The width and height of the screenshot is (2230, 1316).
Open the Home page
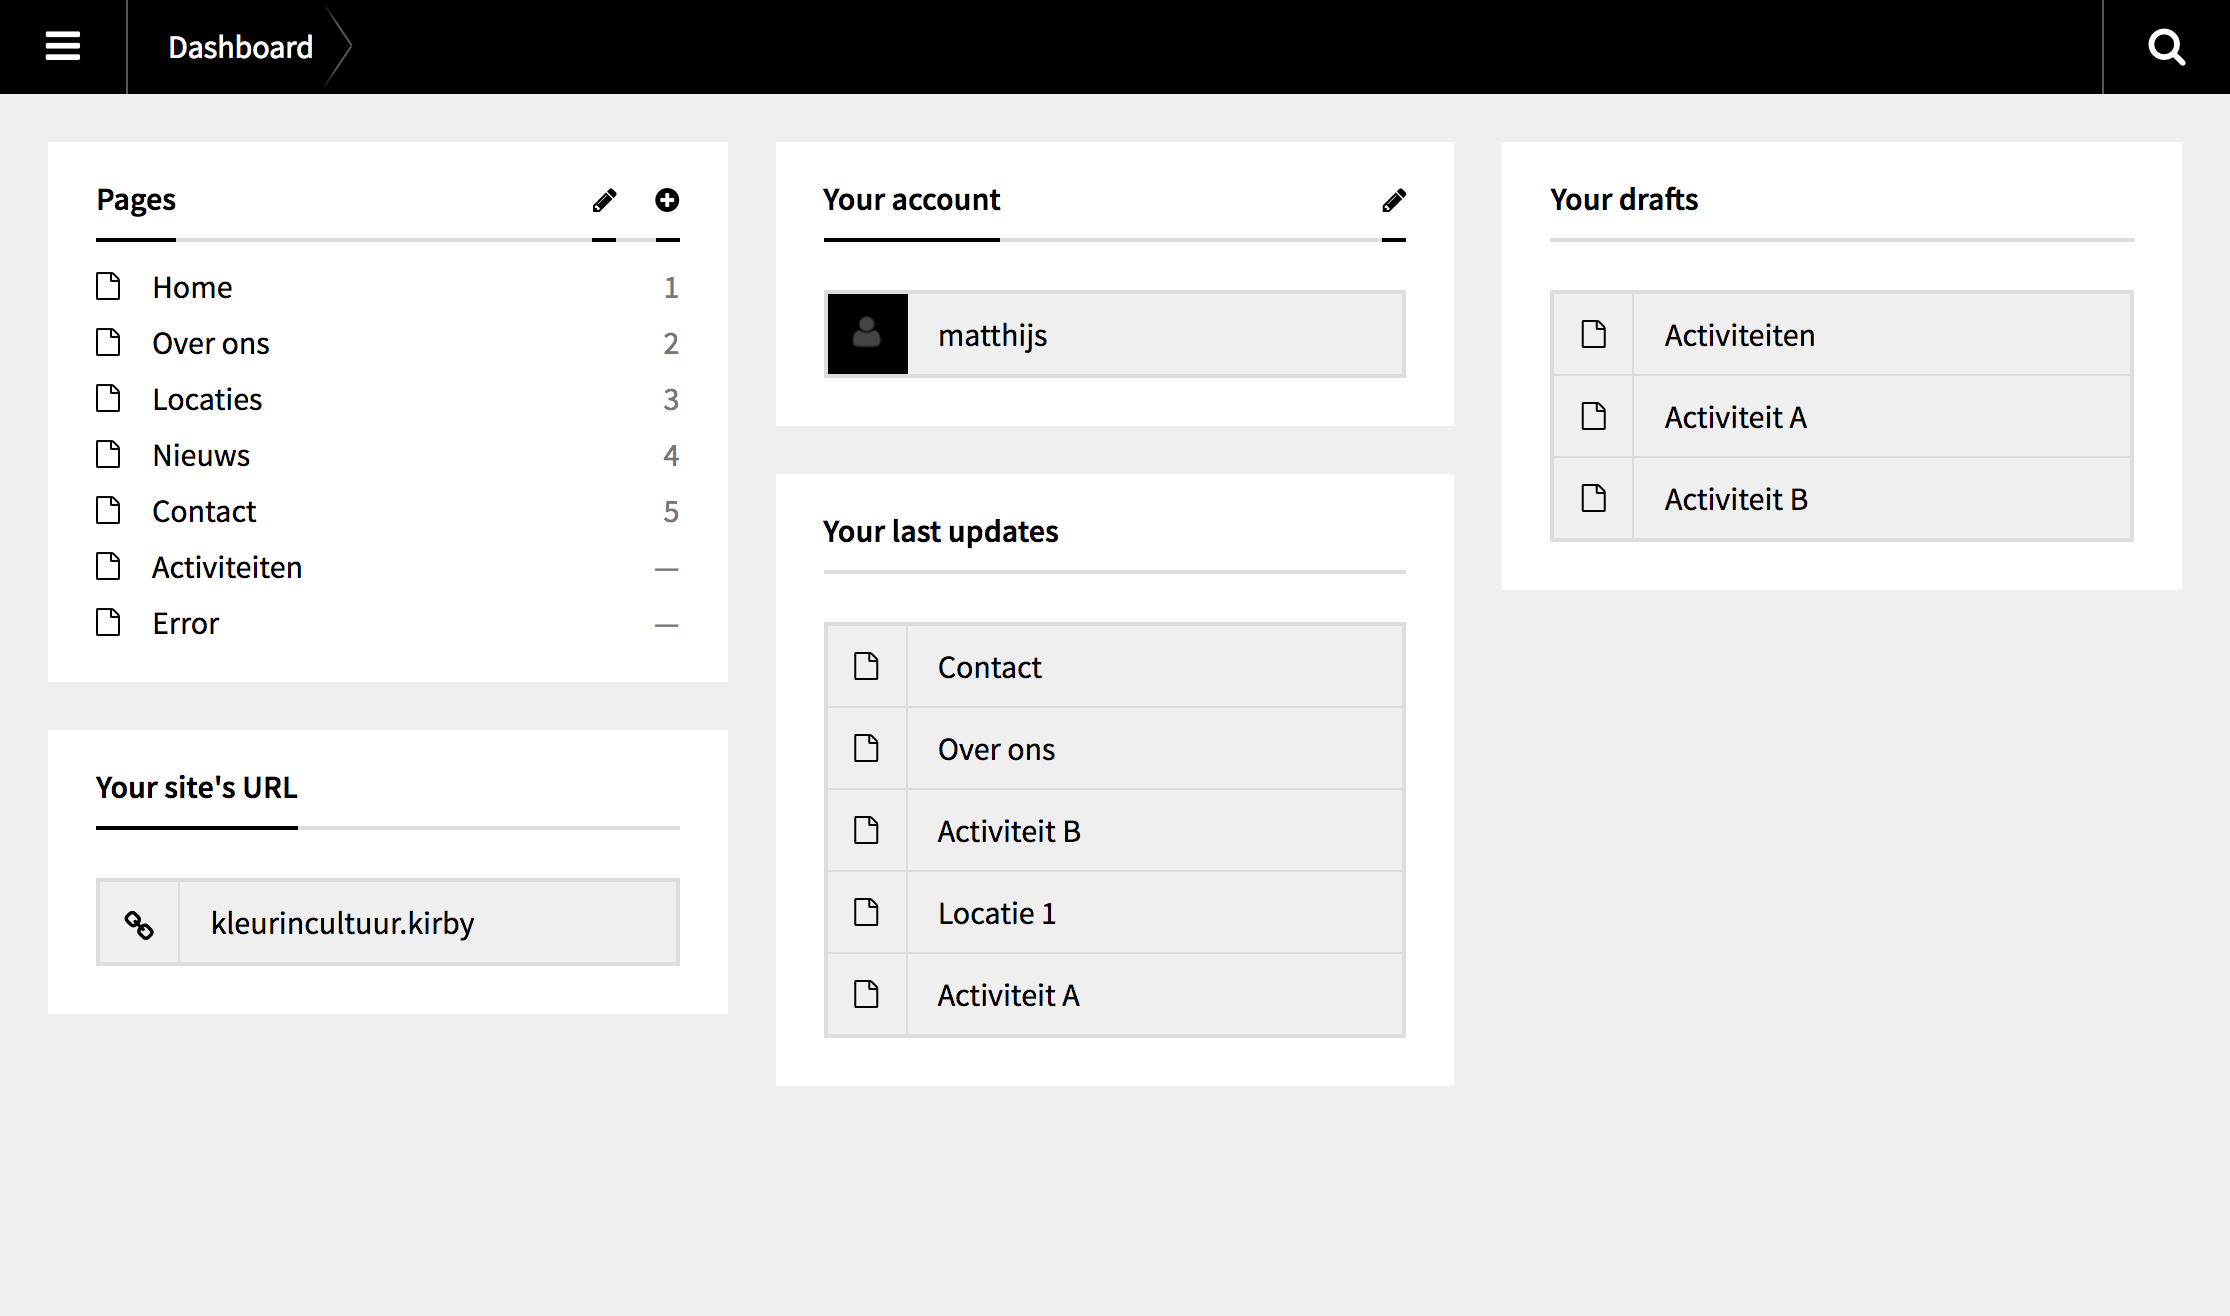click(192, 287)
